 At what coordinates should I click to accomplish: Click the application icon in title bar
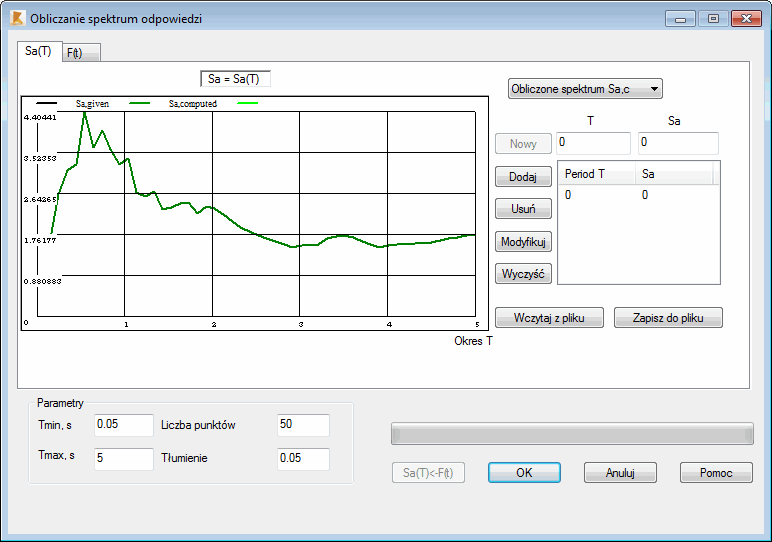[x=17, y=19]
